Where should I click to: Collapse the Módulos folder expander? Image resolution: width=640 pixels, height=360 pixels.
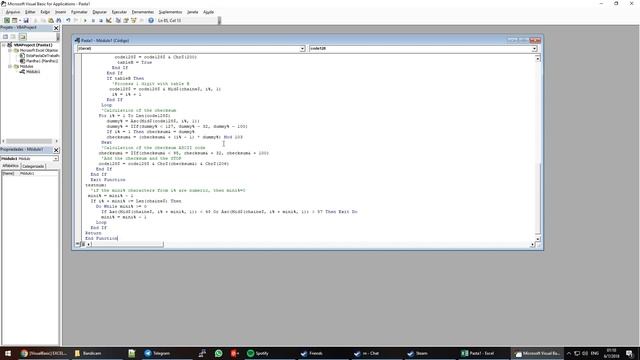click(10, 66)
